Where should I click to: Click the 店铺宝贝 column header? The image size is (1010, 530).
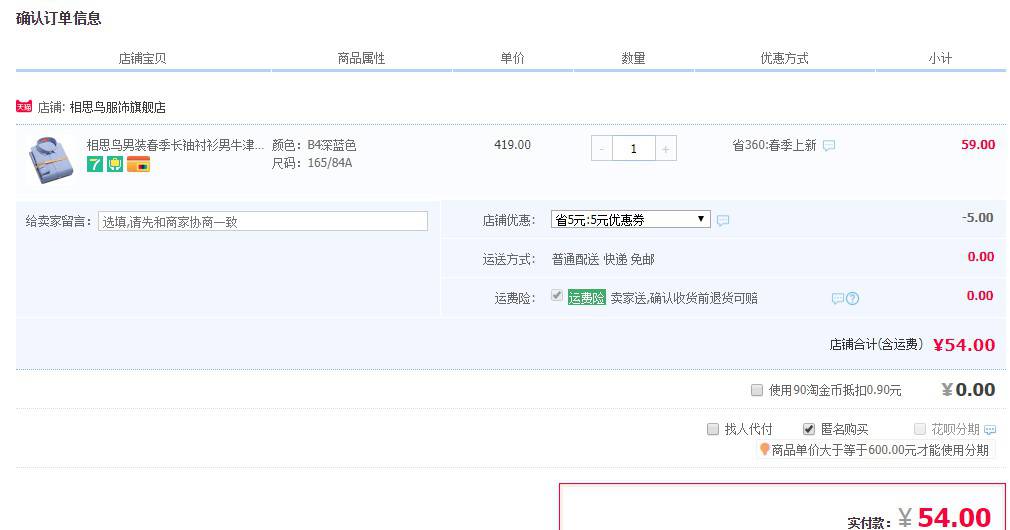click(142, 58)
